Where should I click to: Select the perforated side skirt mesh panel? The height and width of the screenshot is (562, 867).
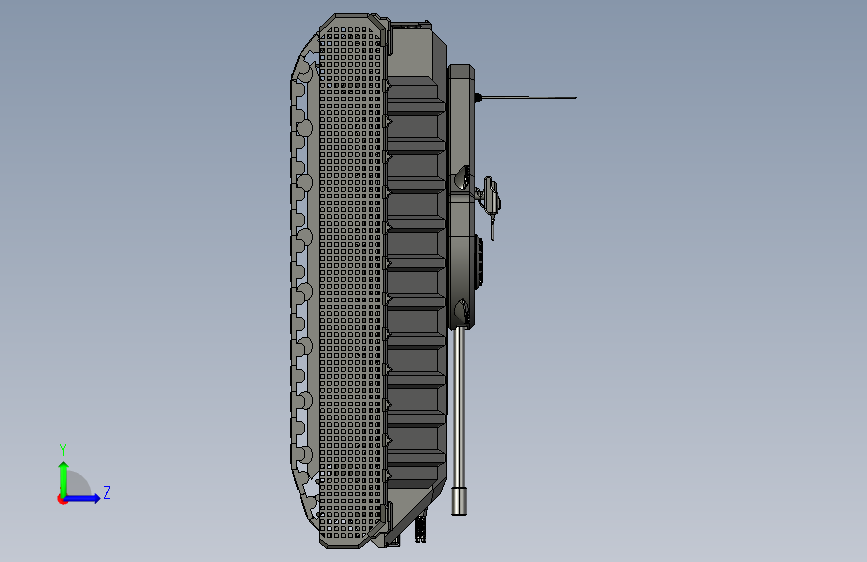[351, 282]
